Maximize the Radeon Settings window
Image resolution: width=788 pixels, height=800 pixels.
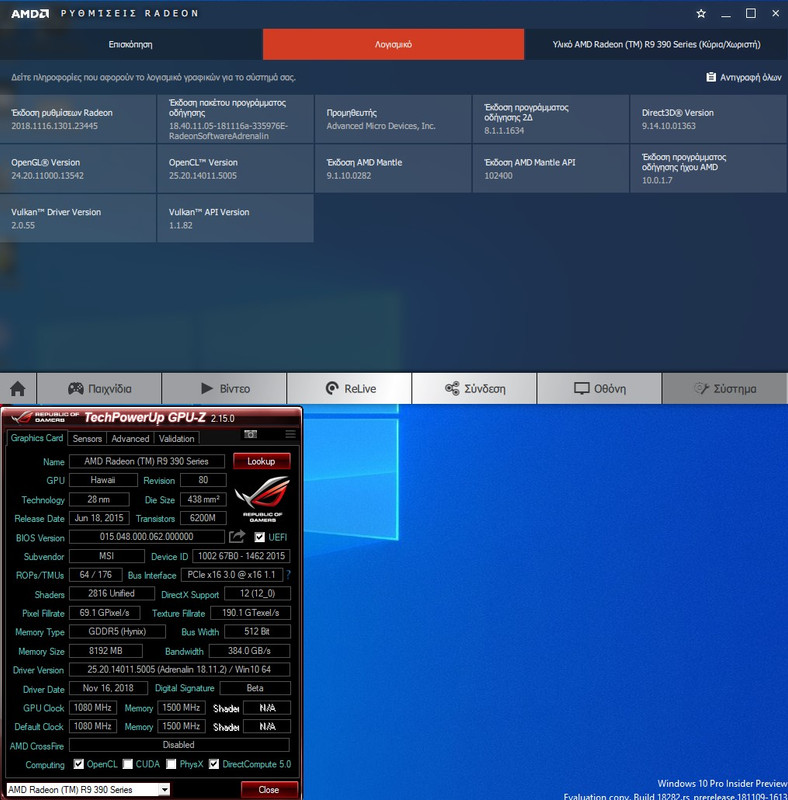(751, 14)
